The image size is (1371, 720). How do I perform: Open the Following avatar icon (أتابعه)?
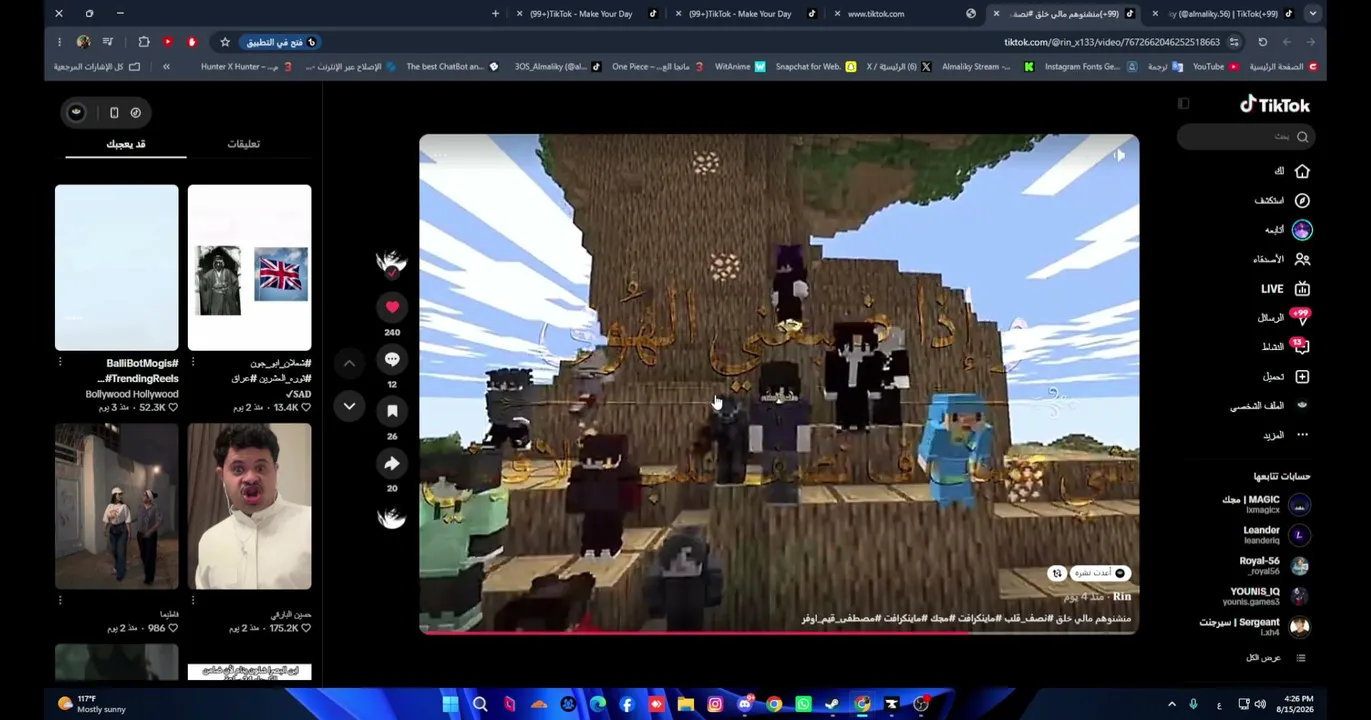click(1302, 230)
